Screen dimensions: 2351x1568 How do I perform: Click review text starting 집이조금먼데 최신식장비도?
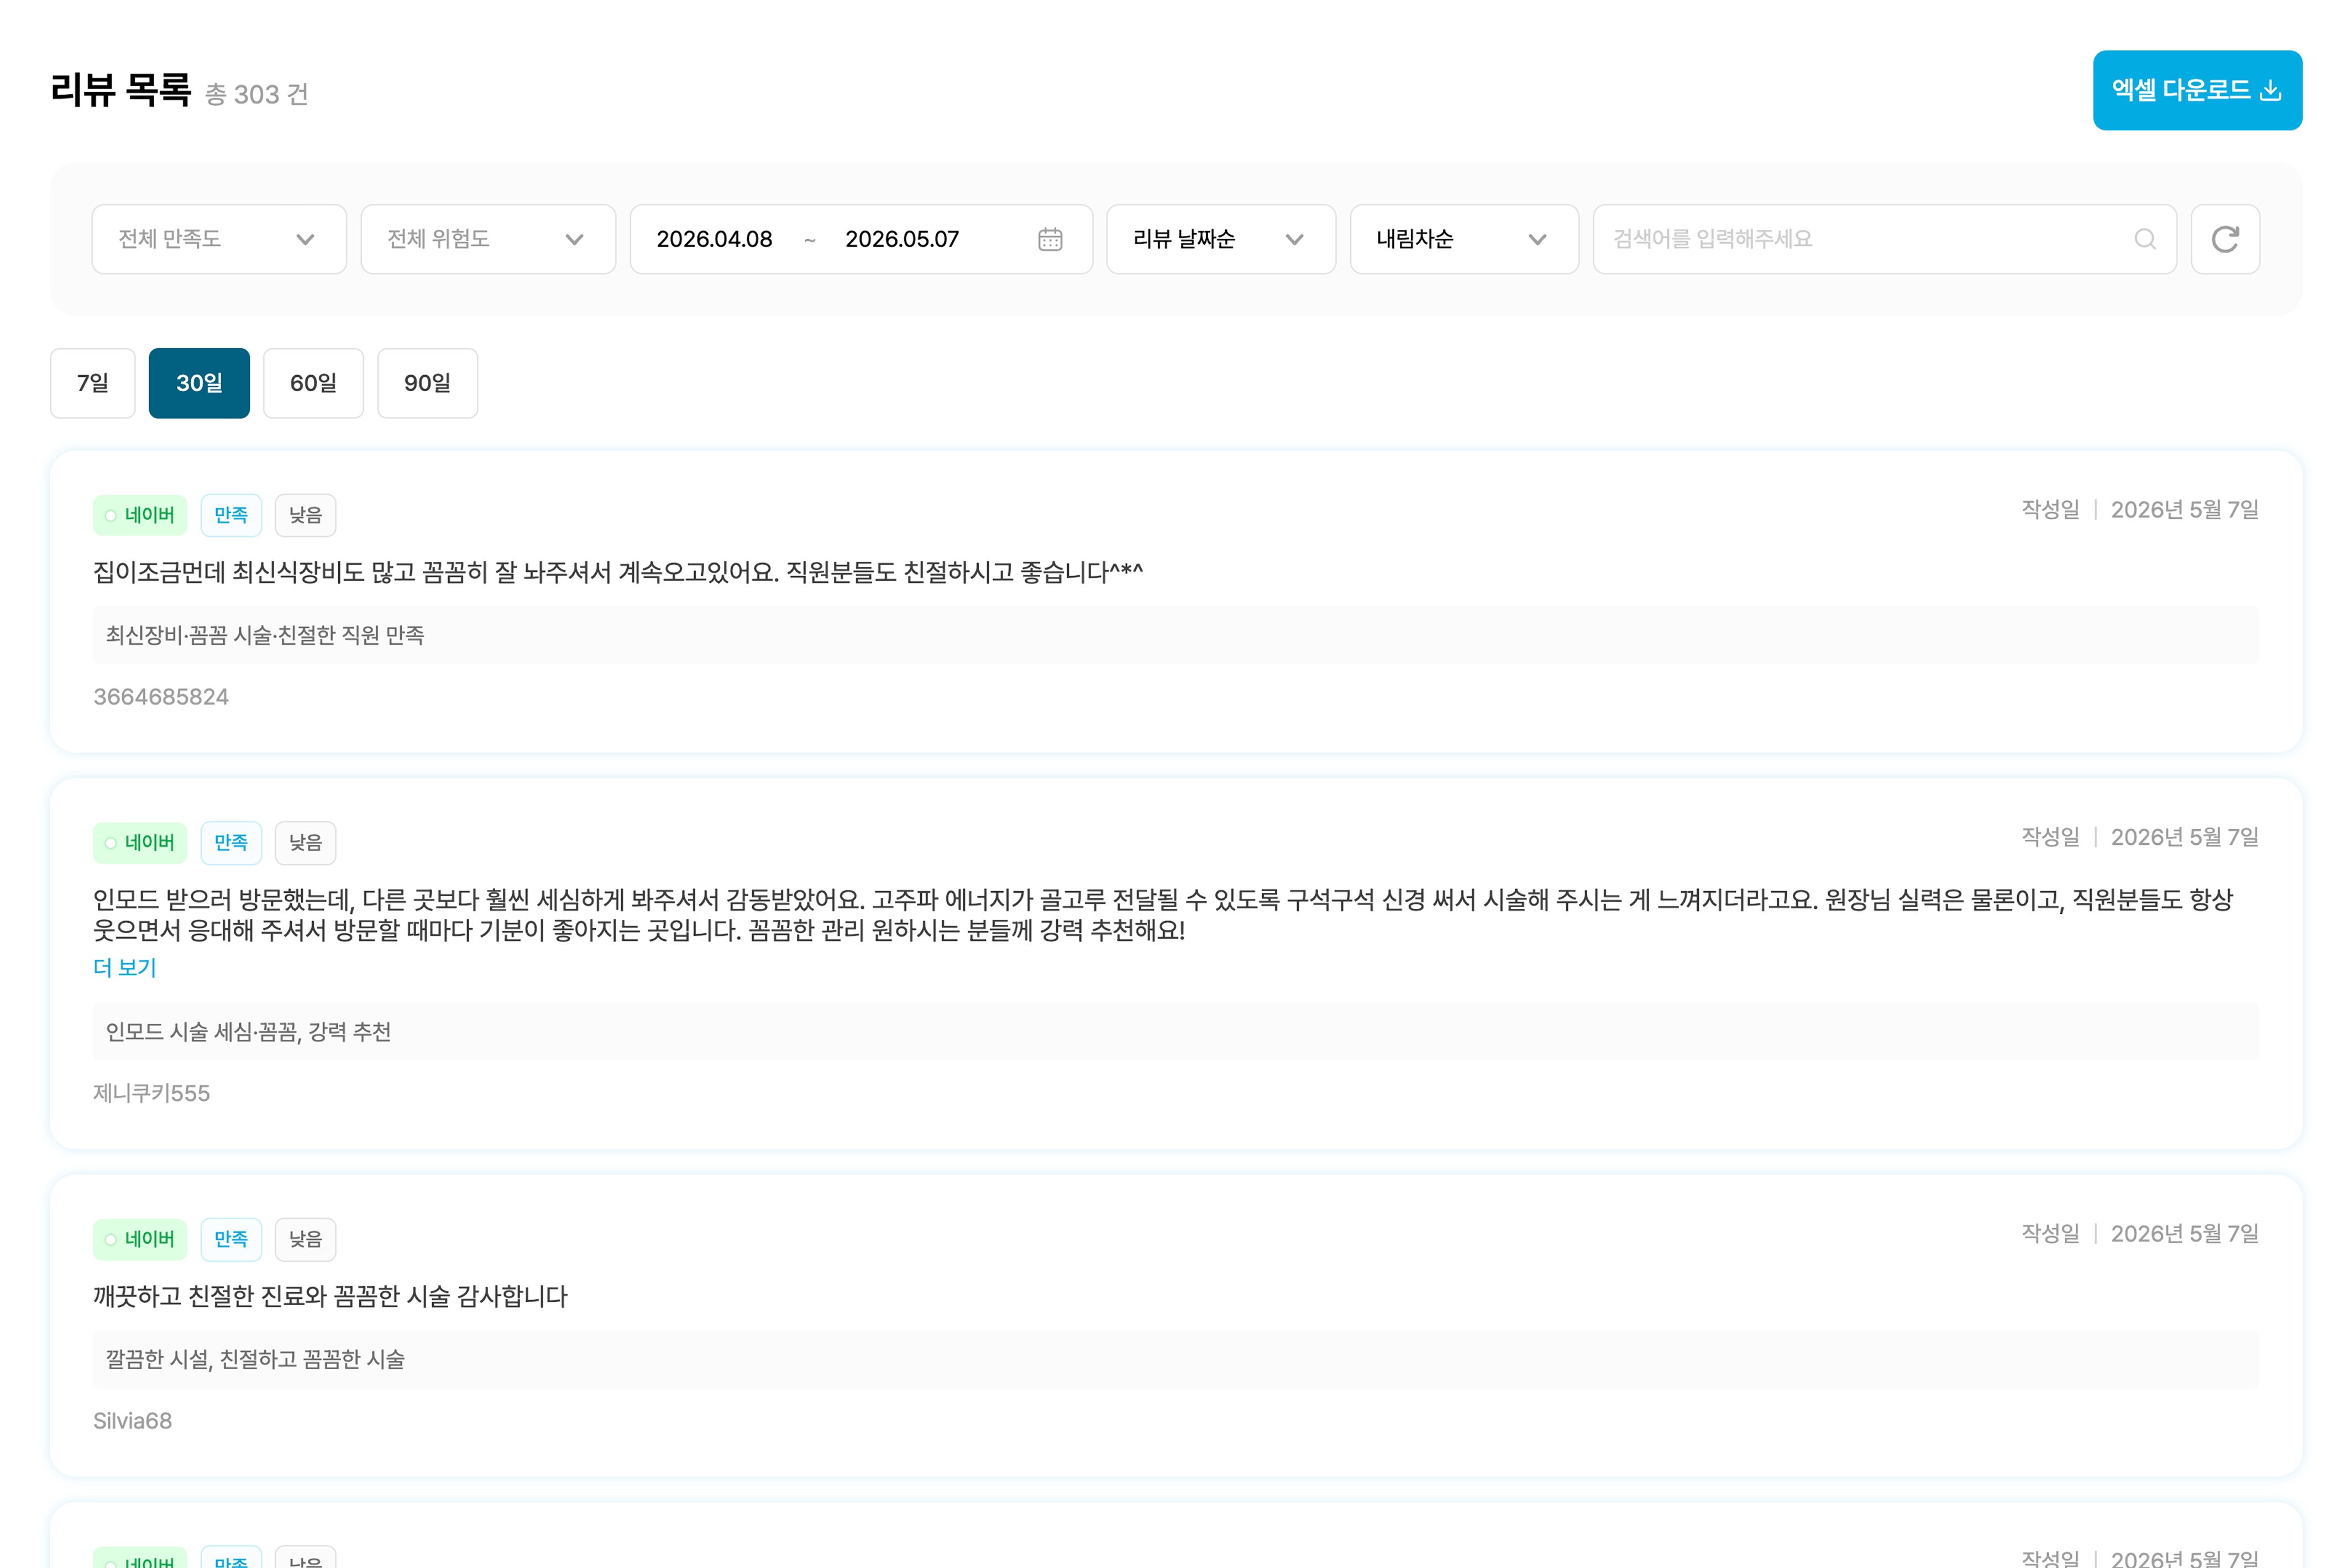(618, 572)
